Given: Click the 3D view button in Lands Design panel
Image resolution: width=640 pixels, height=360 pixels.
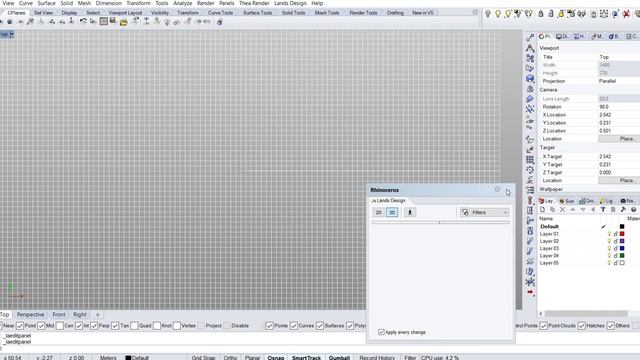Looking at the screenshot, I should (x=392, y=212).
